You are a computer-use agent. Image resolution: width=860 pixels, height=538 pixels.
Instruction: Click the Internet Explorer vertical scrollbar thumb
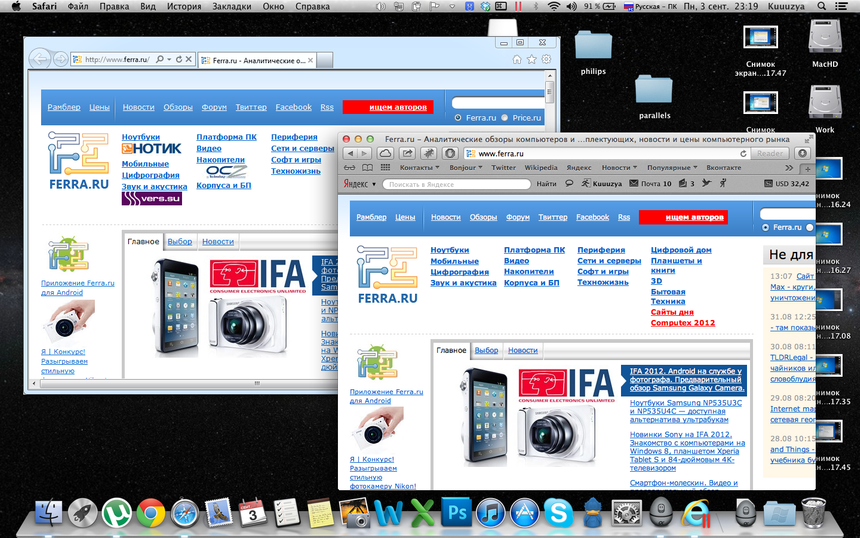tap(549, 90)
